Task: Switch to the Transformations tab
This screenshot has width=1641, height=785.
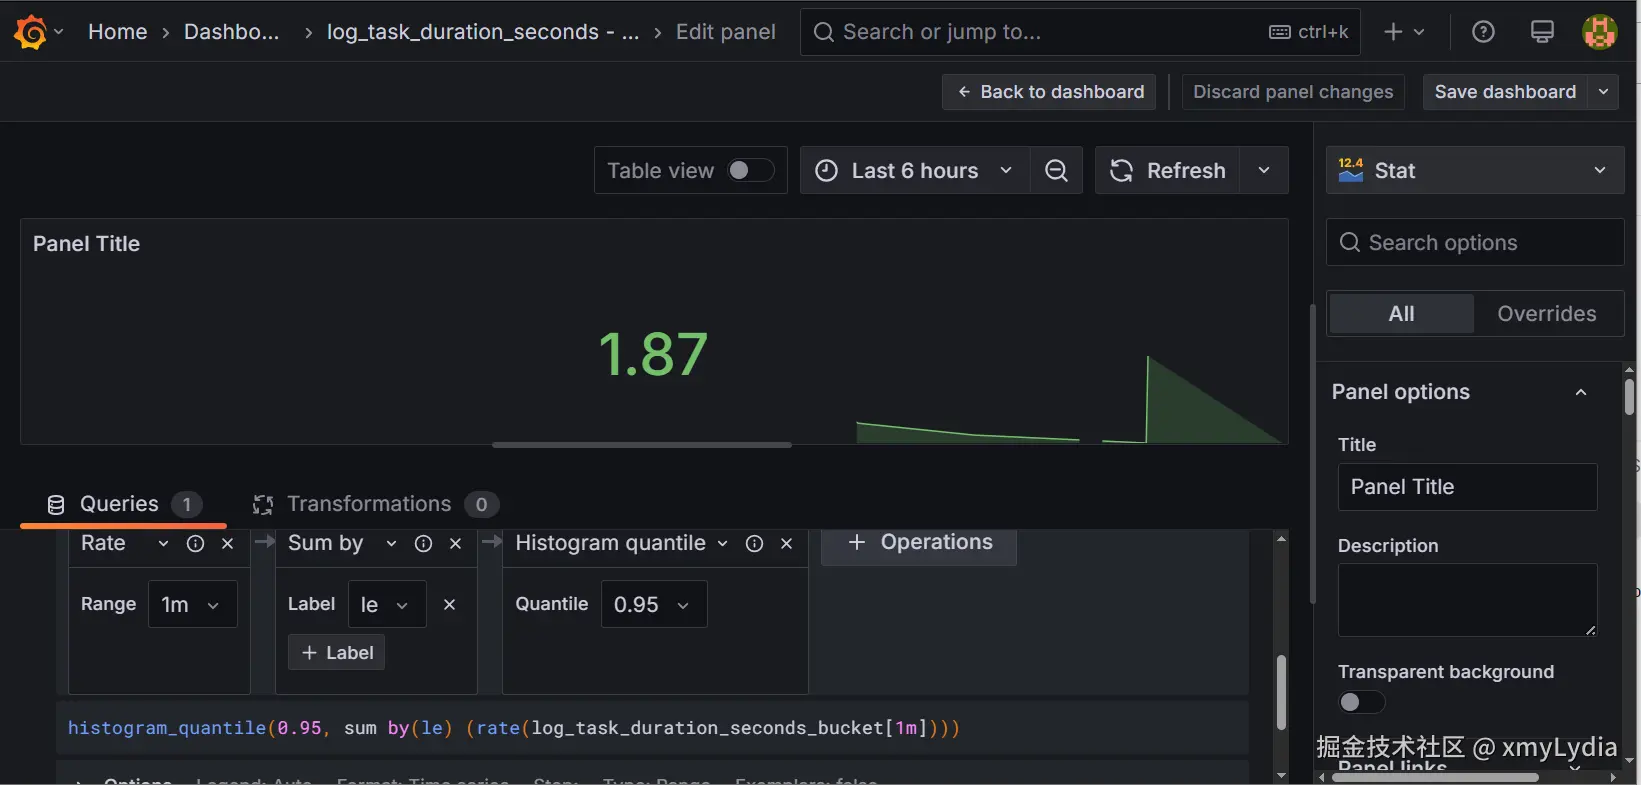Action: 369,504
